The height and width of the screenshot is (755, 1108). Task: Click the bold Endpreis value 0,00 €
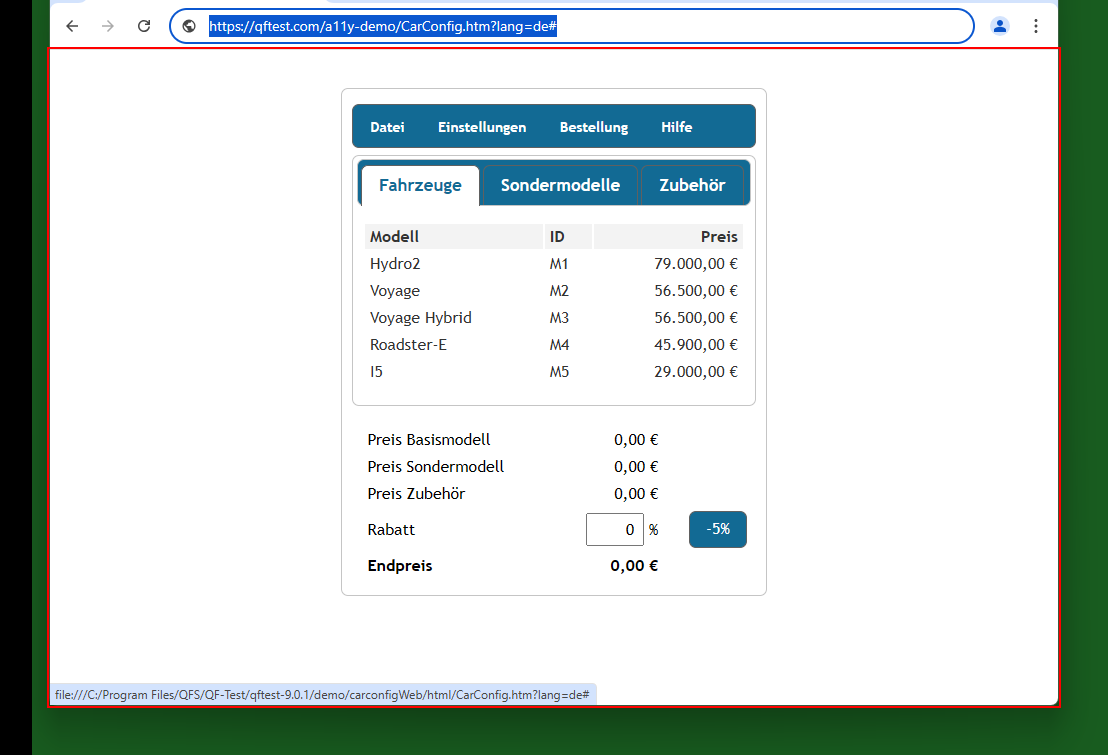pos(634,566)
